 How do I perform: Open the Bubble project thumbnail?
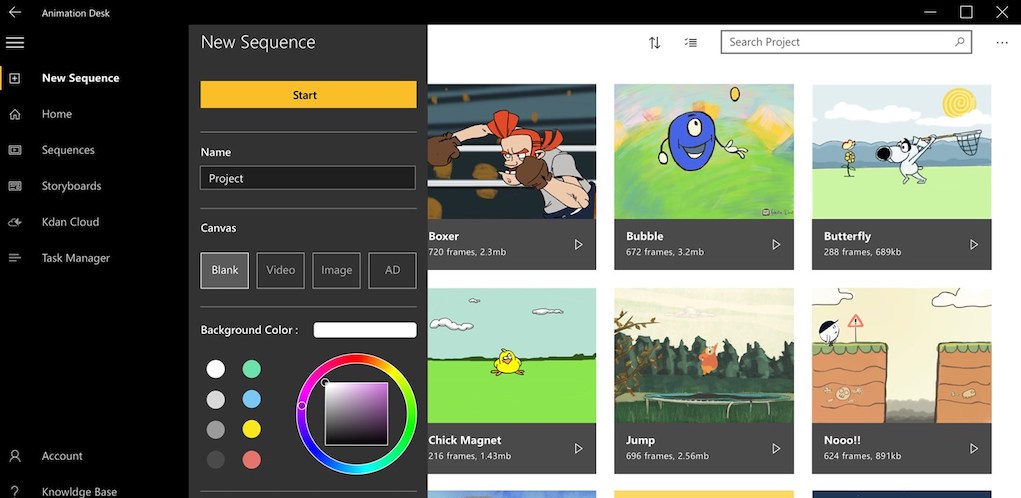click(704, 152)
